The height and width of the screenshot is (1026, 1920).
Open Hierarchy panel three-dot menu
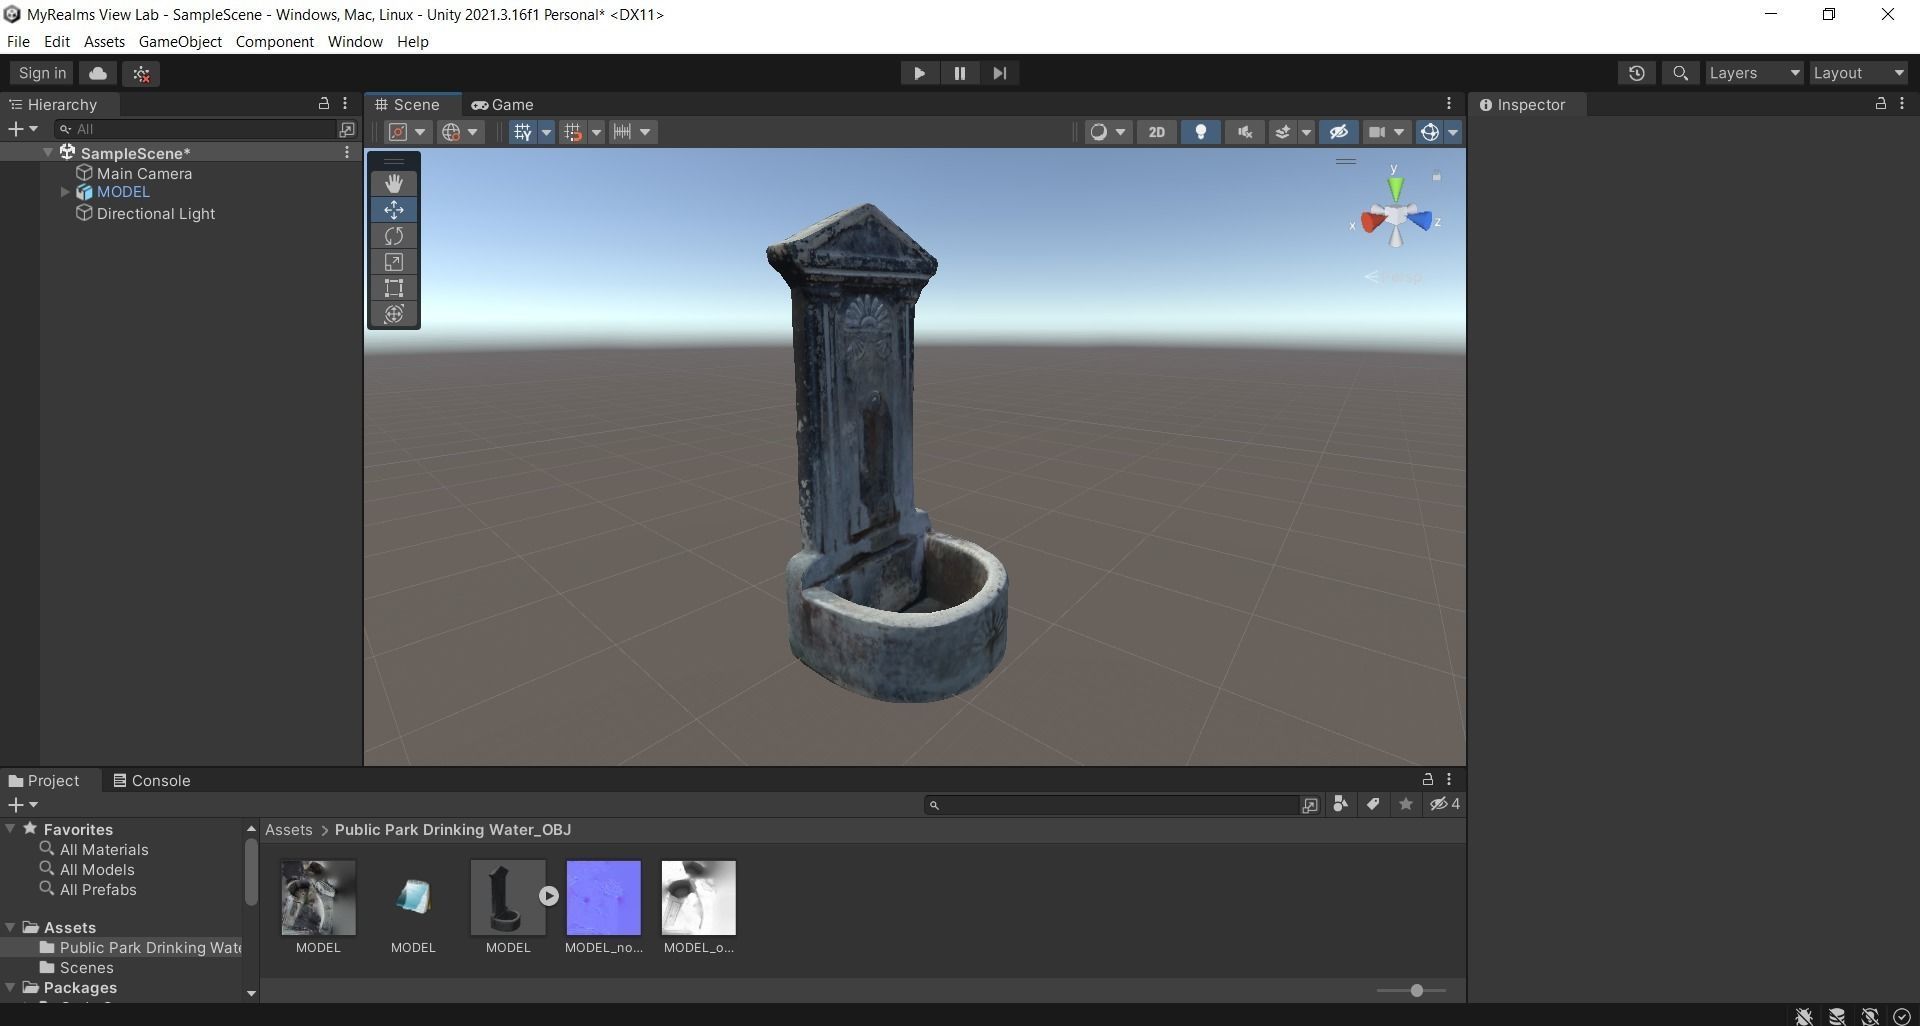(x=345, y=104)
